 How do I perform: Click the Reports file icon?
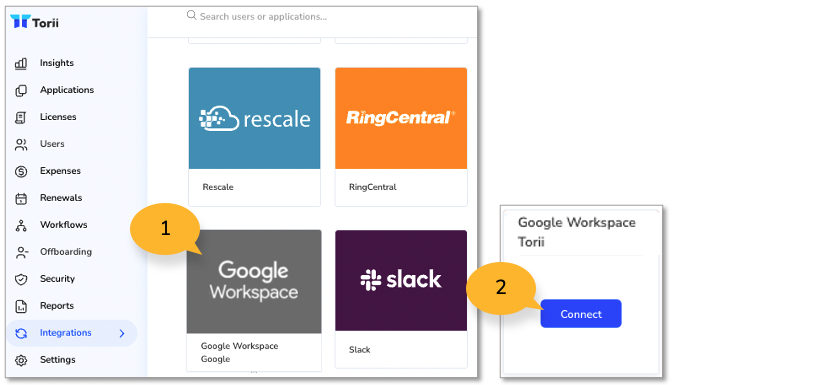[21, 307]
